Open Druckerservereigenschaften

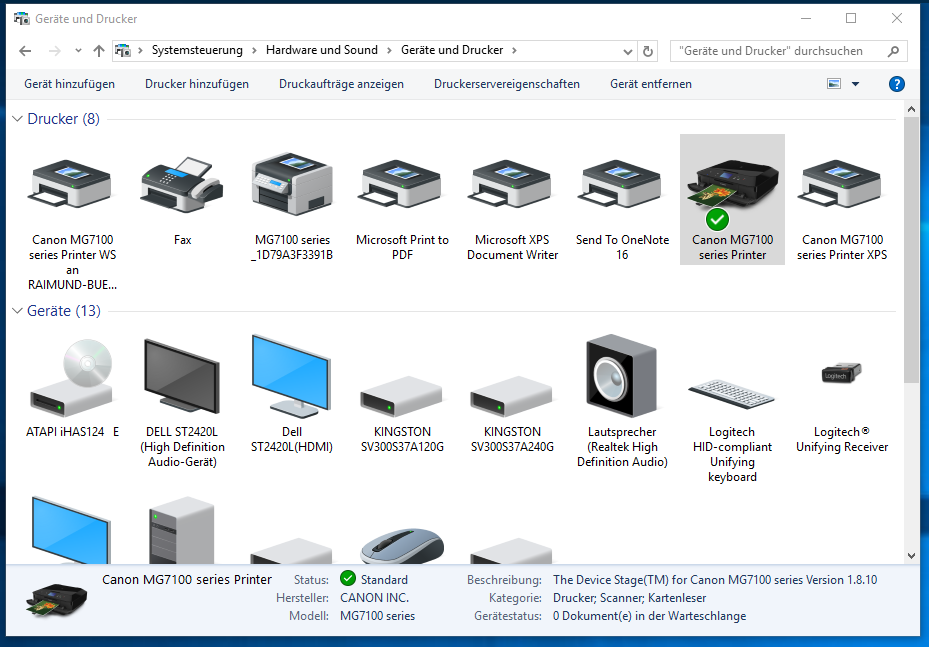(x=507, y=84)
